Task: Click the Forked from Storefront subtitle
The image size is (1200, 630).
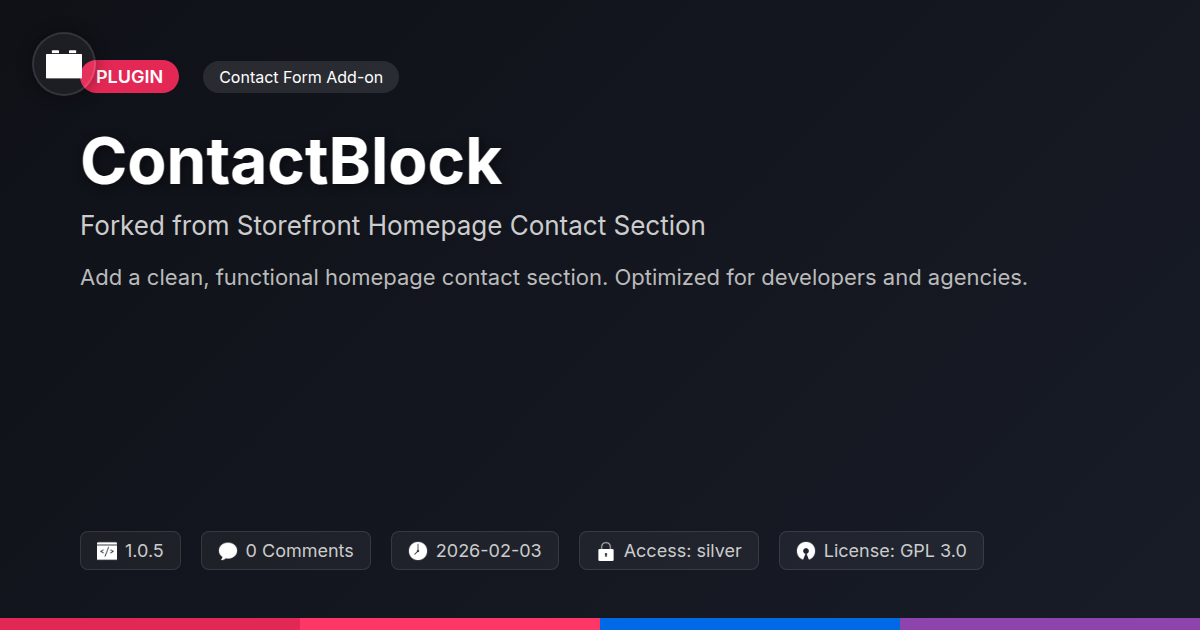Action: point(392,226)
